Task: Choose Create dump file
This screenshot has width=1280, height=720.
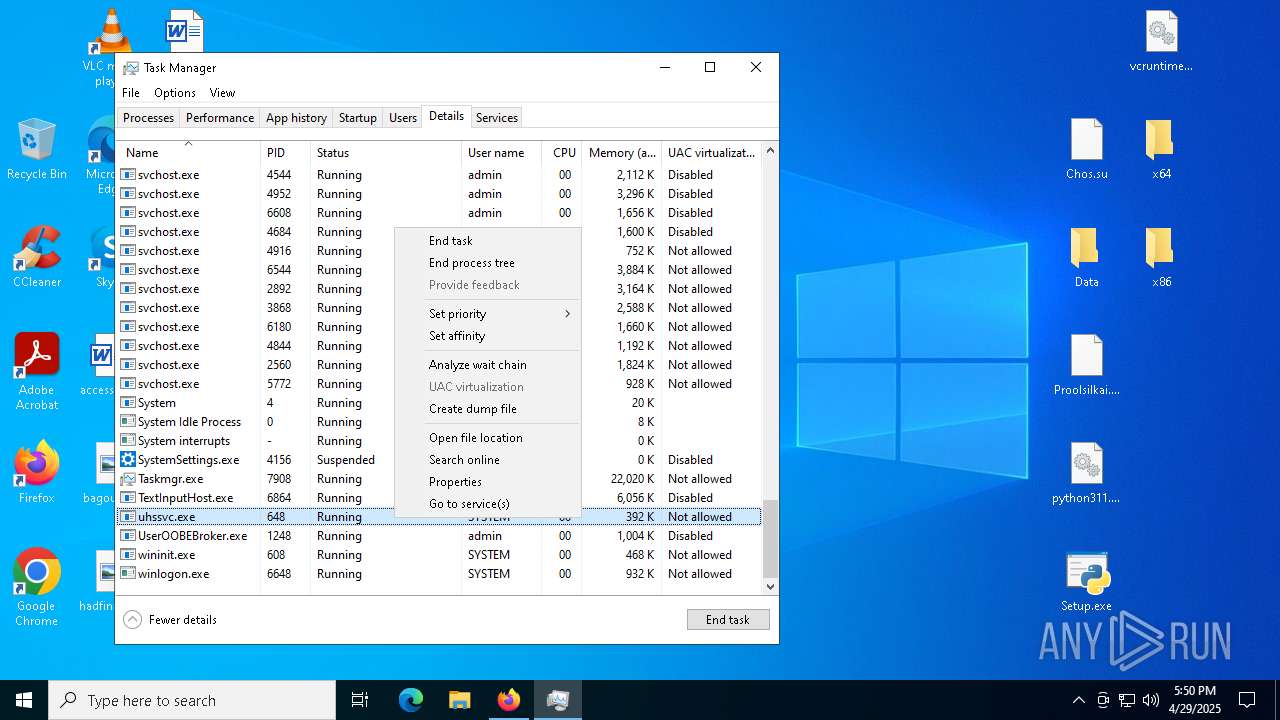Action: click(488, 409)
